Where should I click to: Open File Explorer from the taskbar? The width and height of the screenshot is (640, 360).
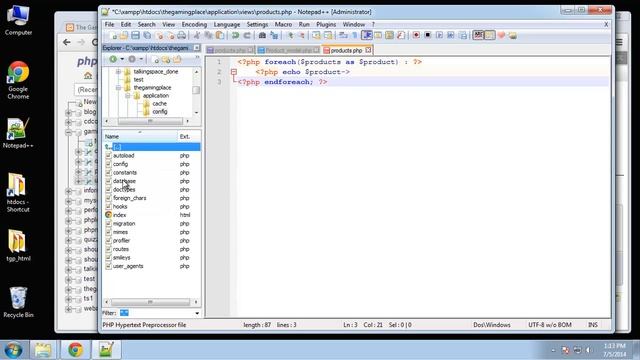click(43, 350)
